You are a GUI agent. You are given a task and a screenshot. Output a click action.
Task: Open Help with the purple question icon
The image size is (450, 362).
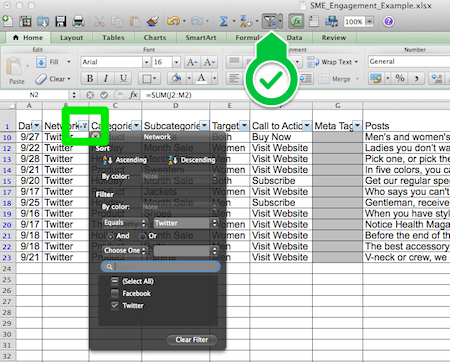point(388,22)
